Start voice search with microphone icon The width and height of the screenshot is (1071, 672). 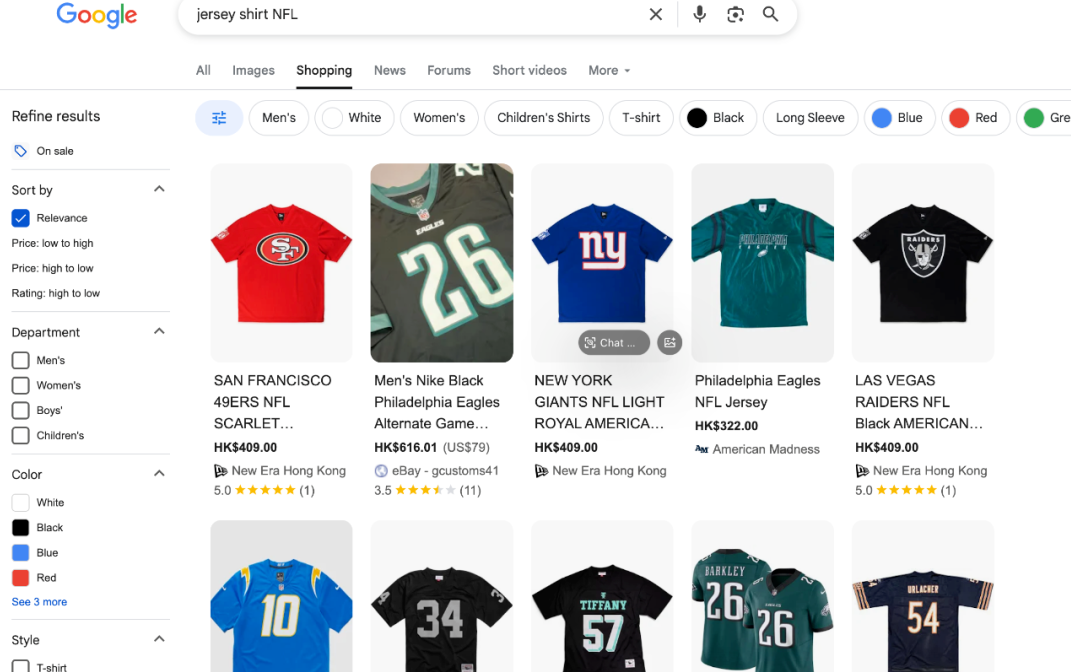point(699,14)
